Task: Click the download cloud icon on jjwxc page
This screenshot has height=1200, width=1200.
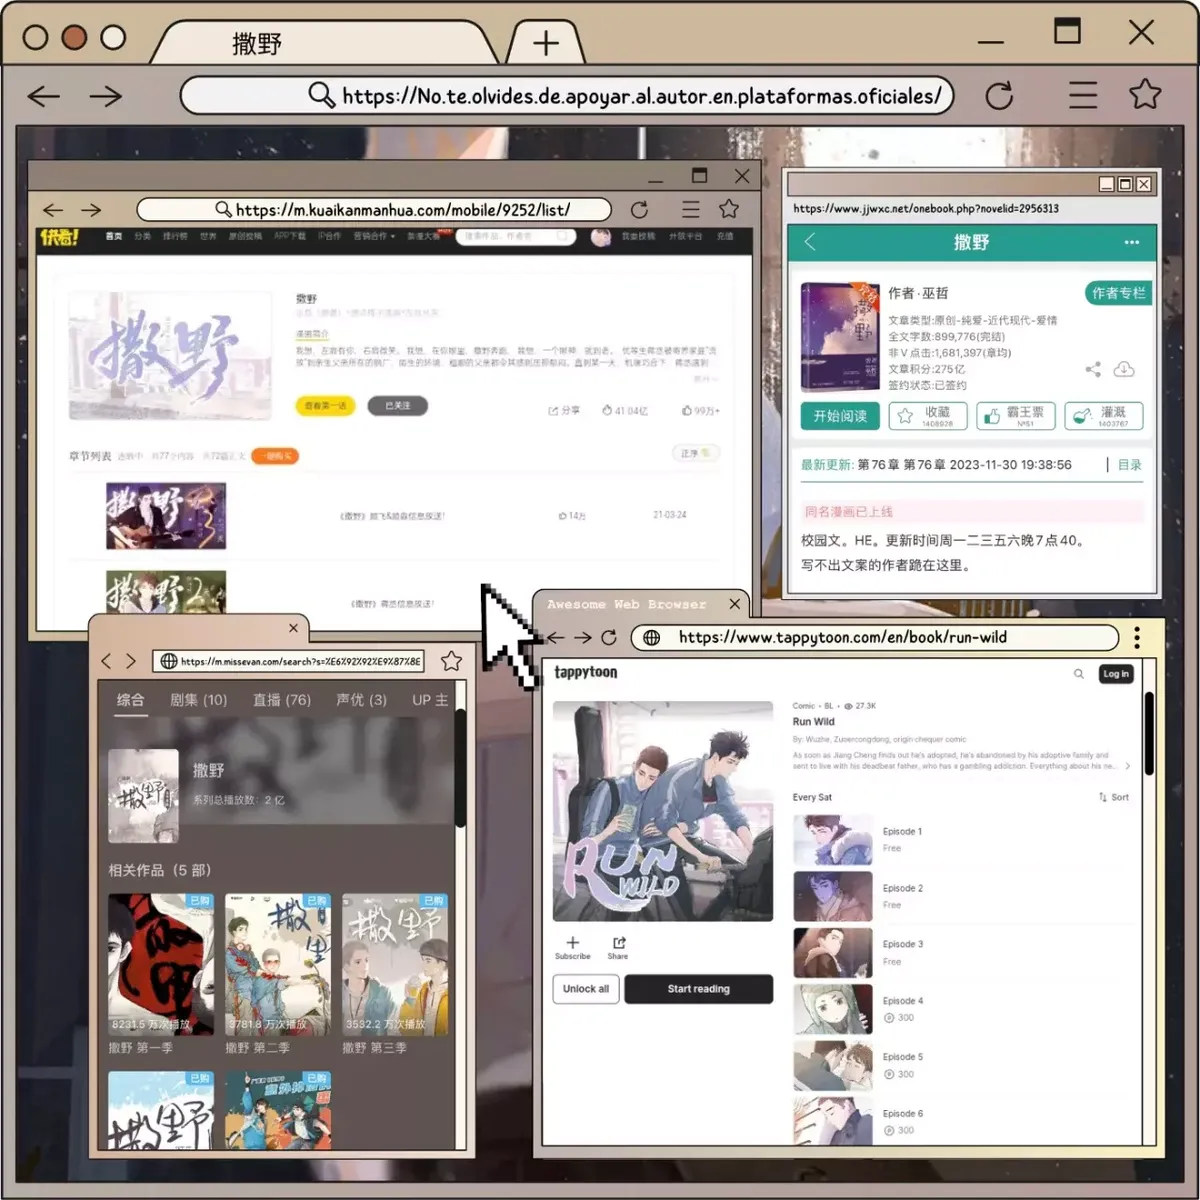Action: (x=1124, y=369)
